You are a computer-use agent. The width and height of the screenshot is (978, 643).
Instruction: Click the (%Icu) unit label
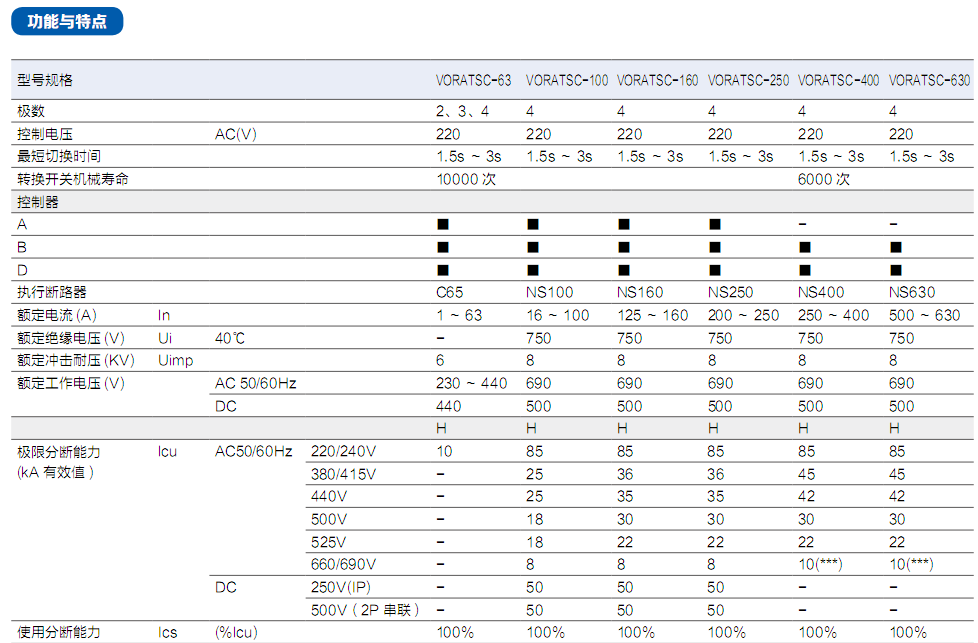pyautogui.click(x=236, y=632)
